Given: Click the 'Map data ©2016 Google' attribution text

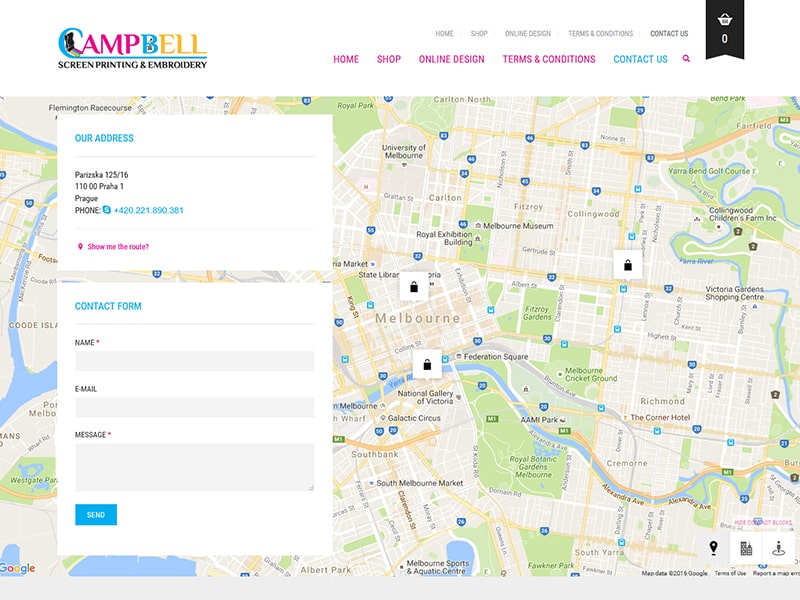Looking at the screenshot, I should [x=674, y=573].
